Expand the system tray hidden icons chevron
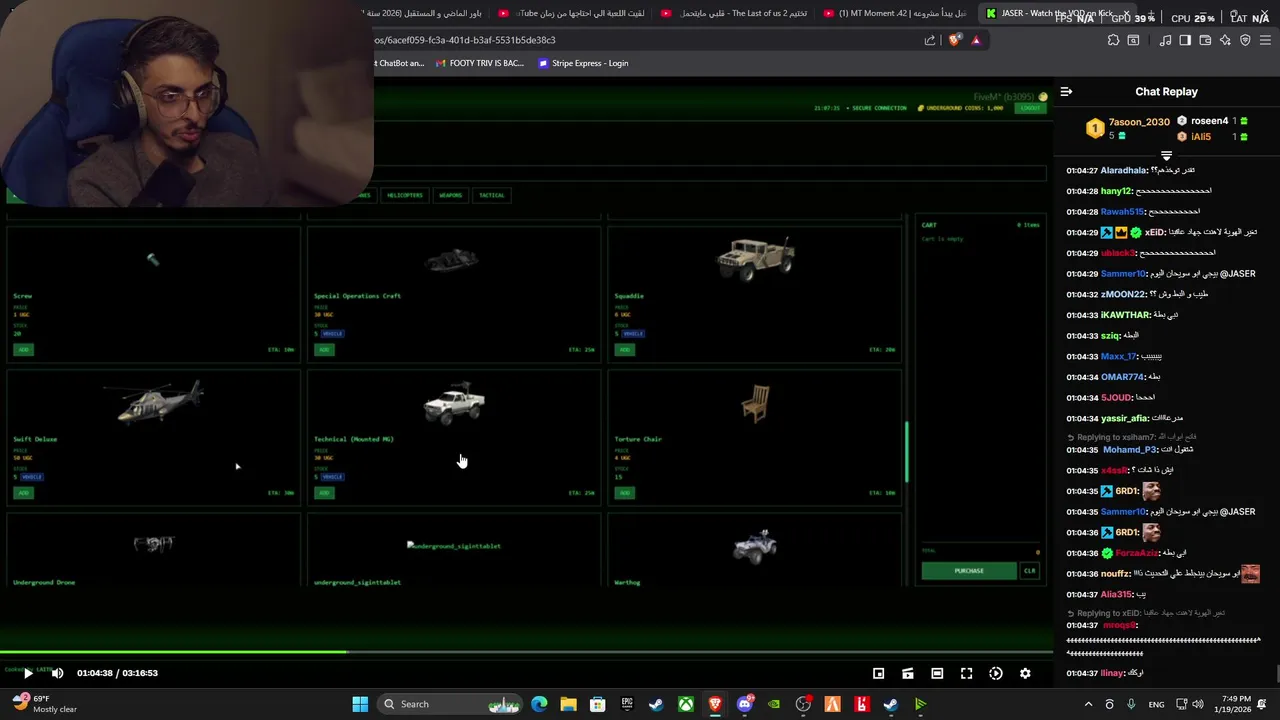Screen dimensions: 1280x720 (x=1089, y=704)
